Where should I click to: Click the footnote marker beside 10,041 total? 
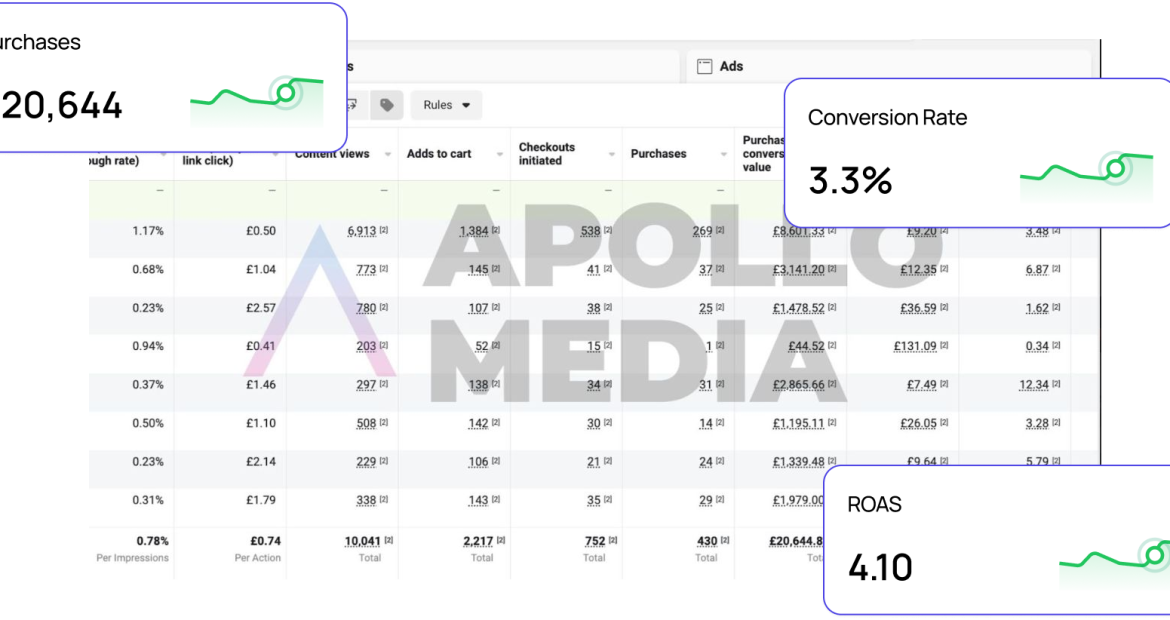click(389, 540)
